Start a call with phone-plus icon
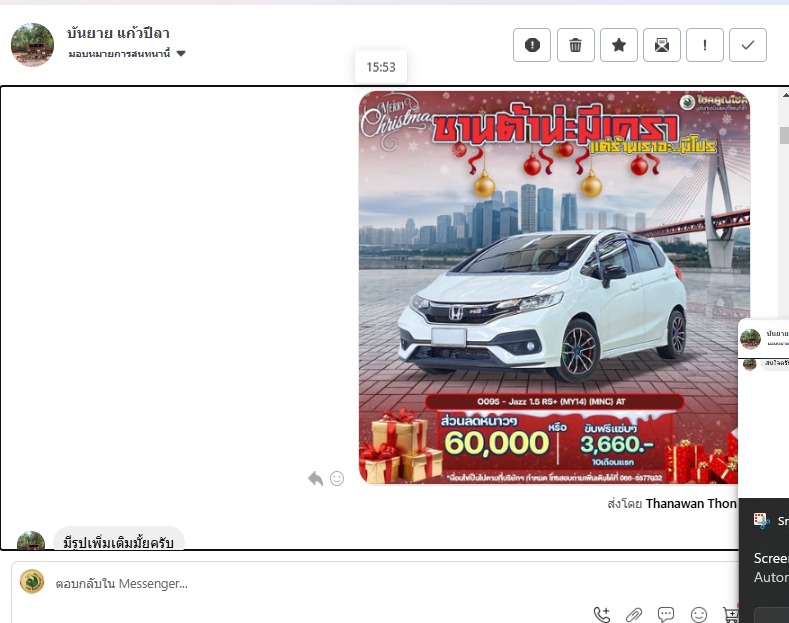 [602, 614]
